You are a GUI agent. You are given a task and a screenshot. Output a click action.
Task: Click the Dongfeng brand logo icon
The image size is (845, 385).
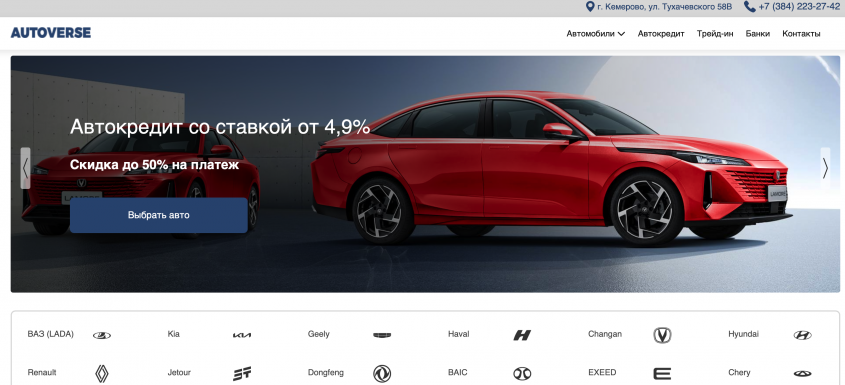[x=382, y=374]
